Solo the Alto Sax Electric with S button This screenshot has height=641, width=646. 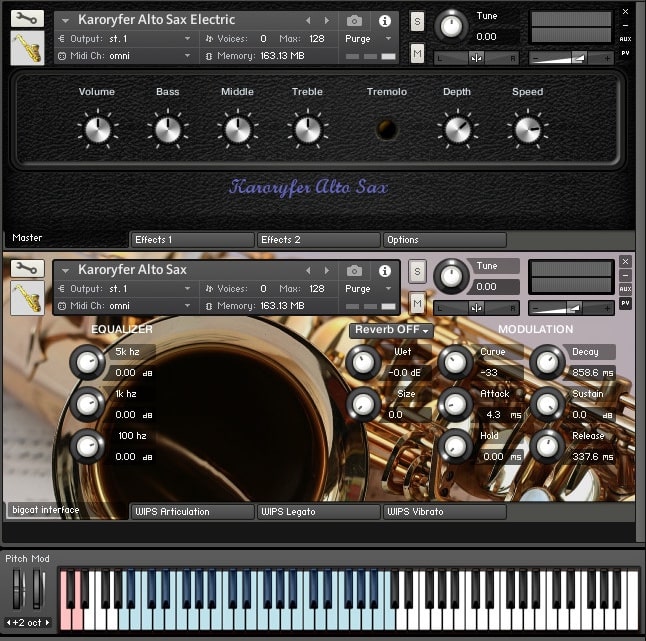click(417, 22)
